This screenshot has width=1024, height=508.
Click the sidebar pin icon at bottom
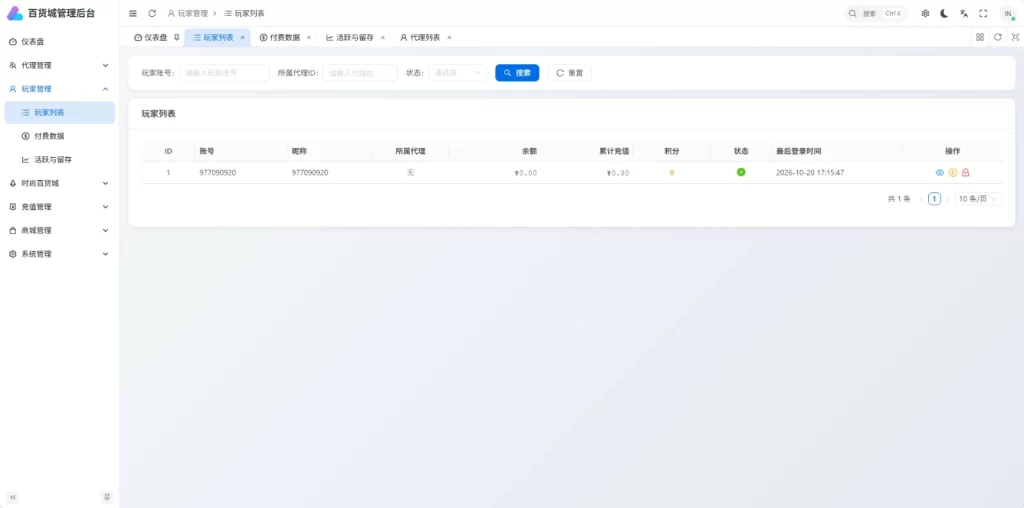(107, 497)
